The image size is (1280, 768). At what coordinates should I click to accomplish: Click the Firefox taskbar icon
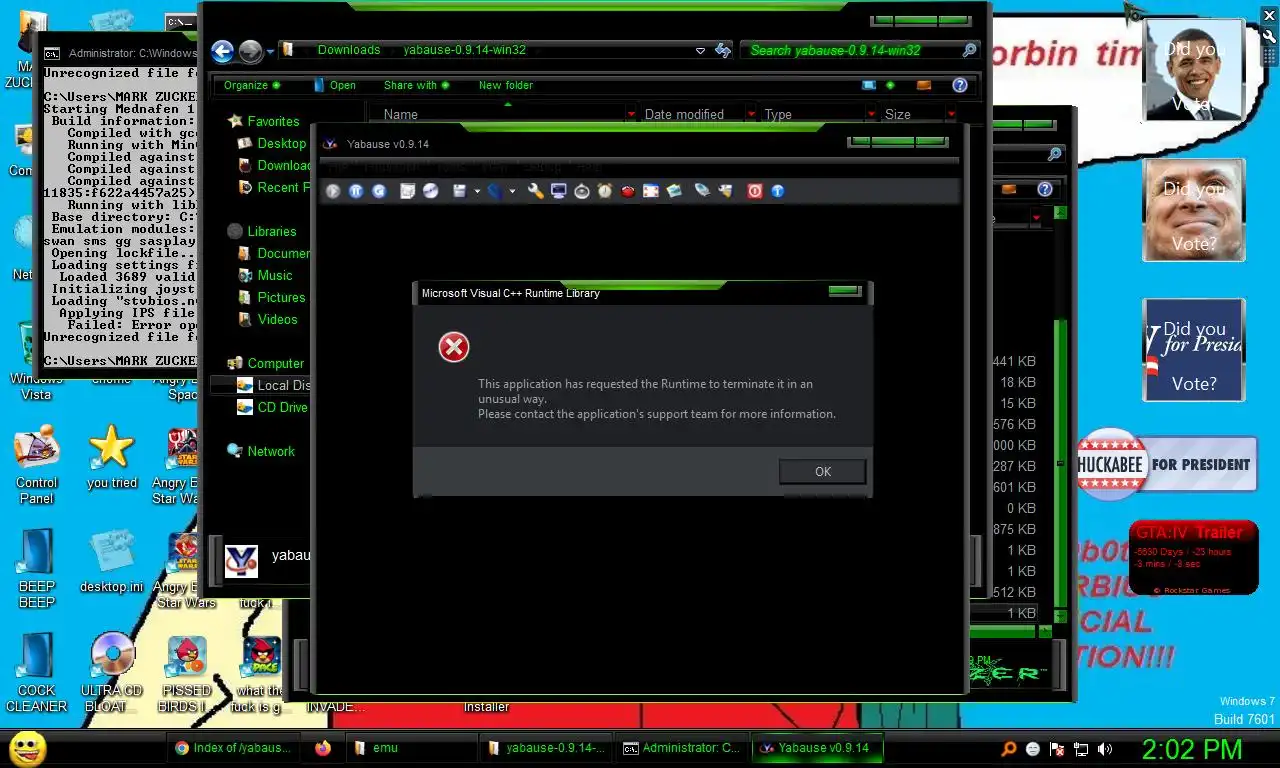click(322, 748)
